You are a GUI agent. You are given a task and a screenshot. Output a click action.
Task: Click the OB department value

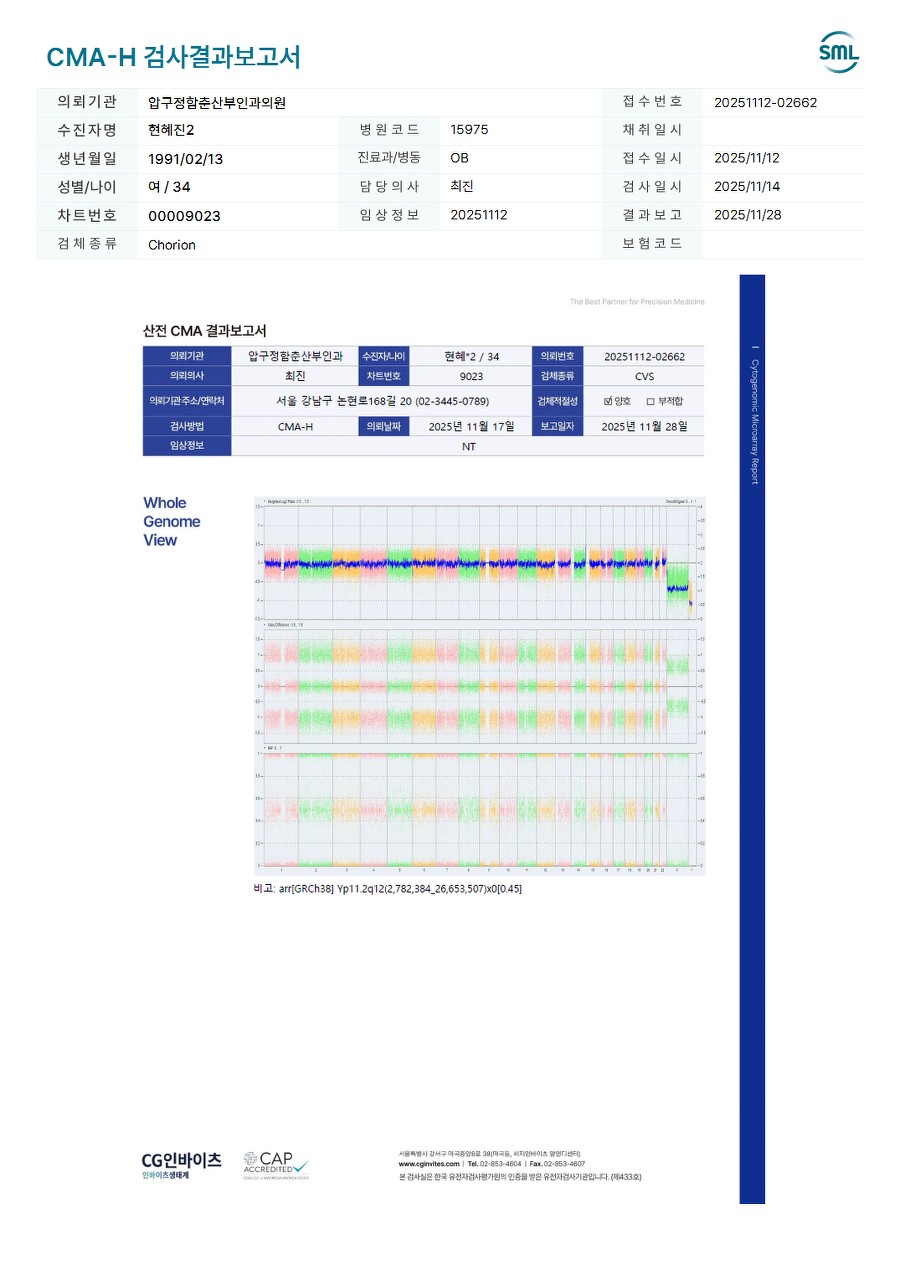[460, 158]
